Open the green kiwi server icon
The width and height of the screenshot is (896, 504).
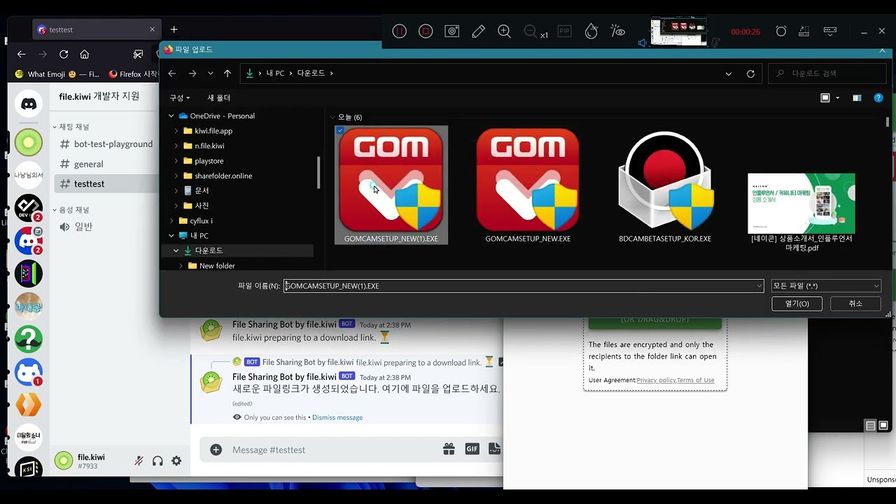click(29, 142)
